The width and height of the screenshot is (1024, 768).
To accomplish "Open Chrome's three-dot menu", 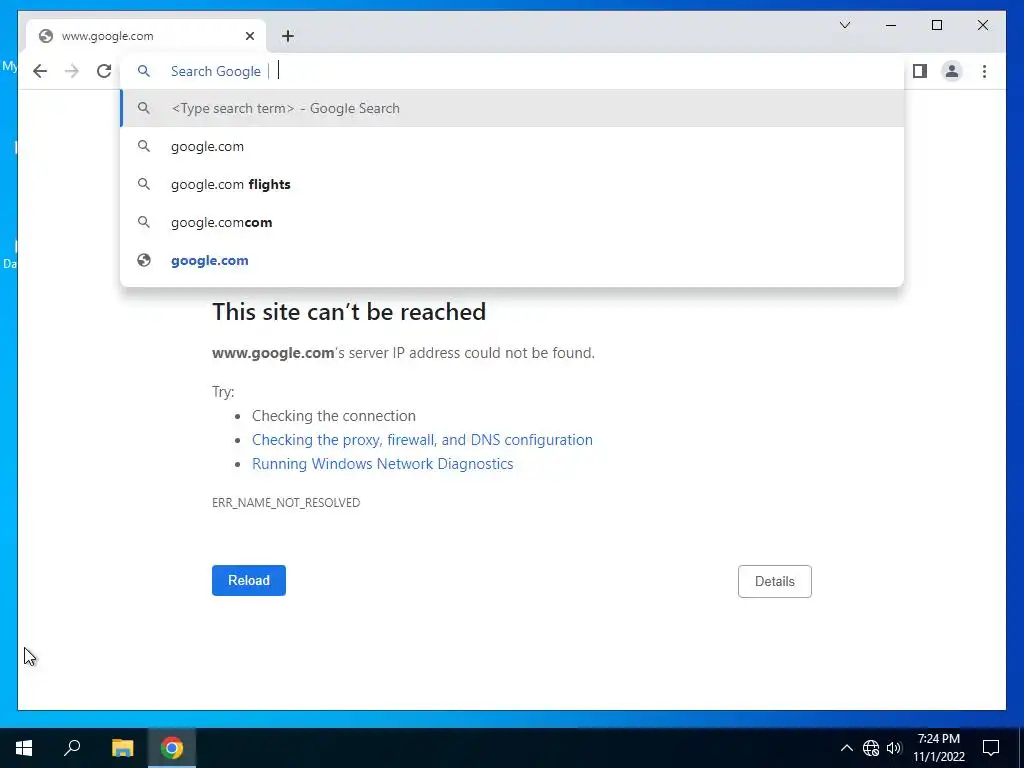I will point(984,71).
